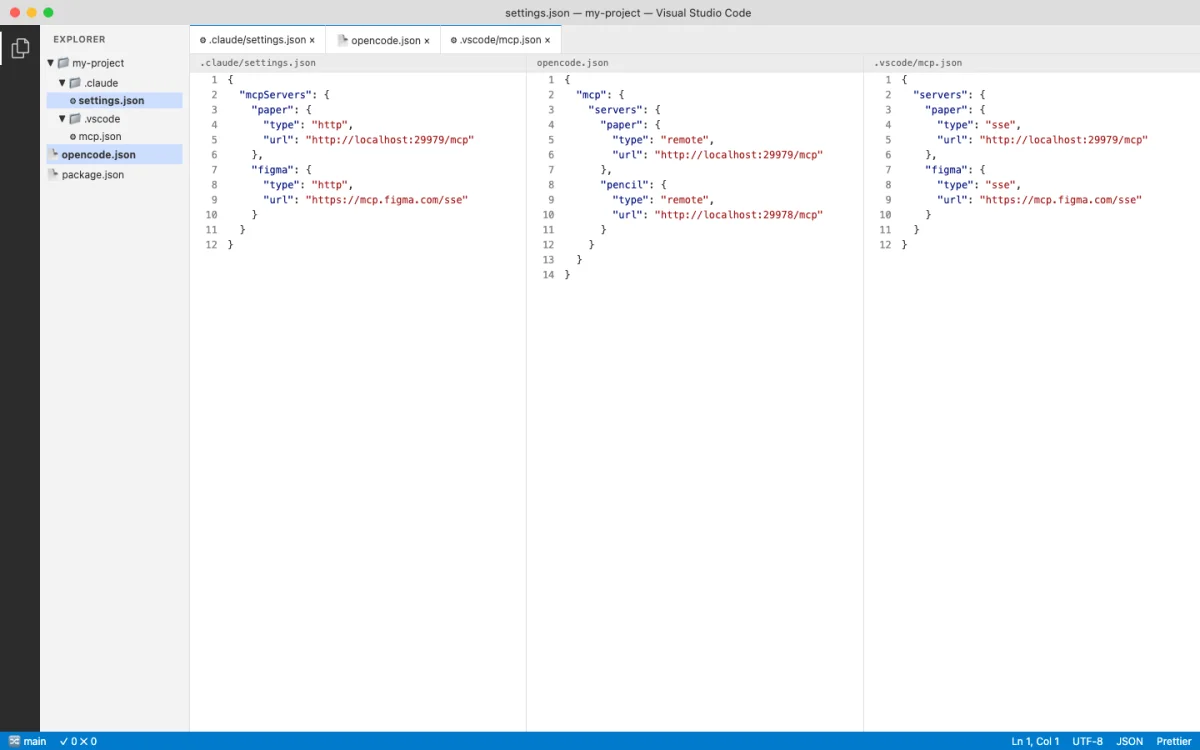Click line number 12 in the settings.json editor
The image size is (1200, 750).
211,245
